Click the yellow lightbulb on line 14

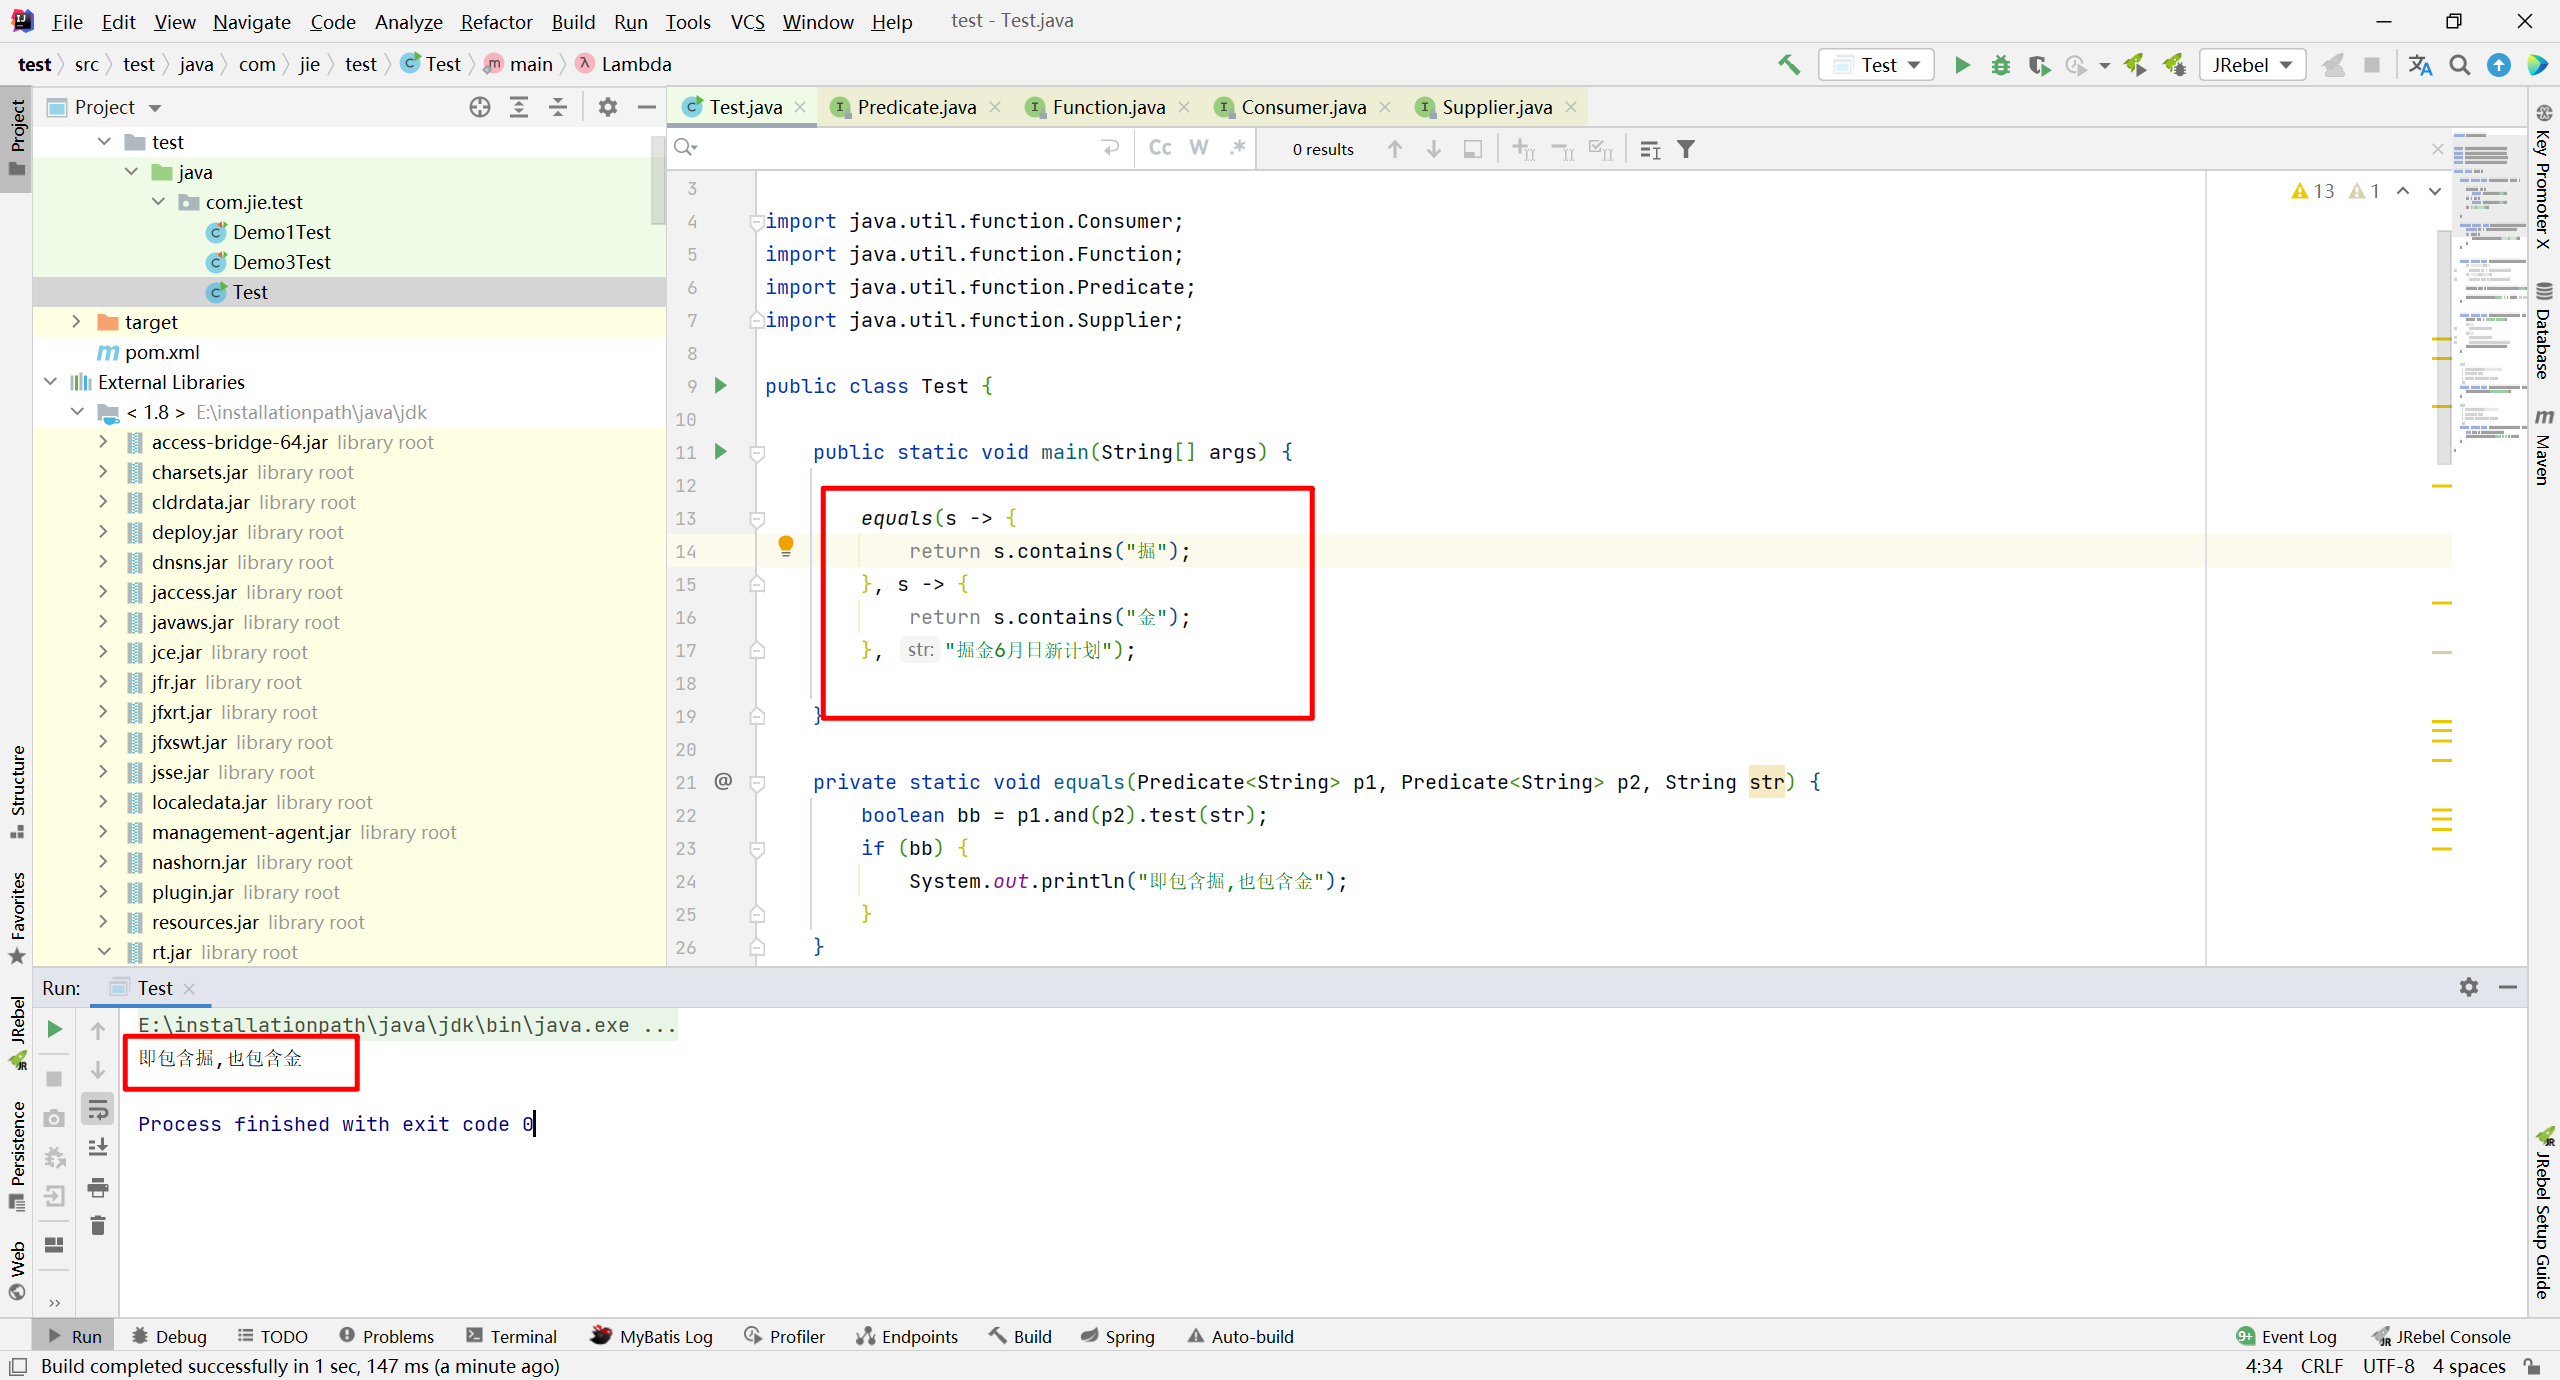[x=786, y=546]
